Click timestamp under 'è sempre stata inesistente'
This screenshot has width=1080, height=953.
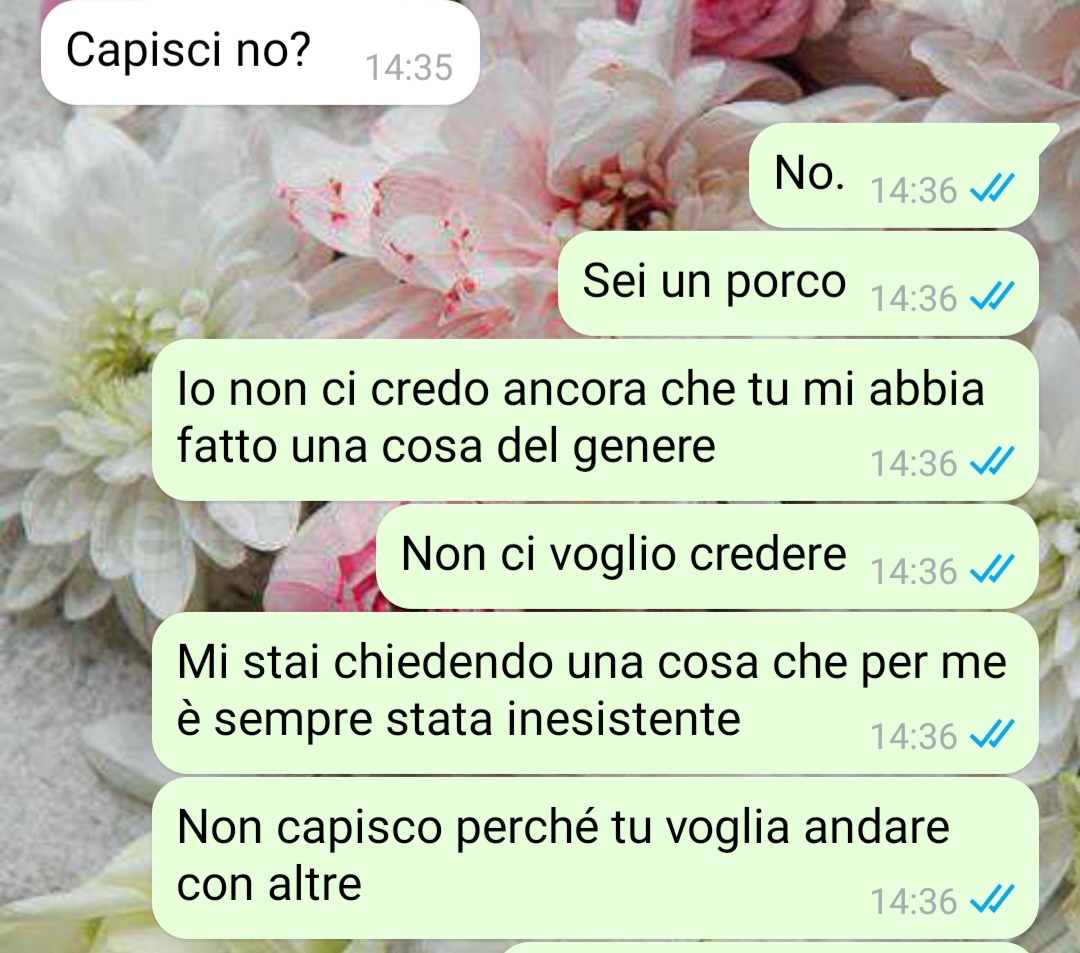coord(914,737)
